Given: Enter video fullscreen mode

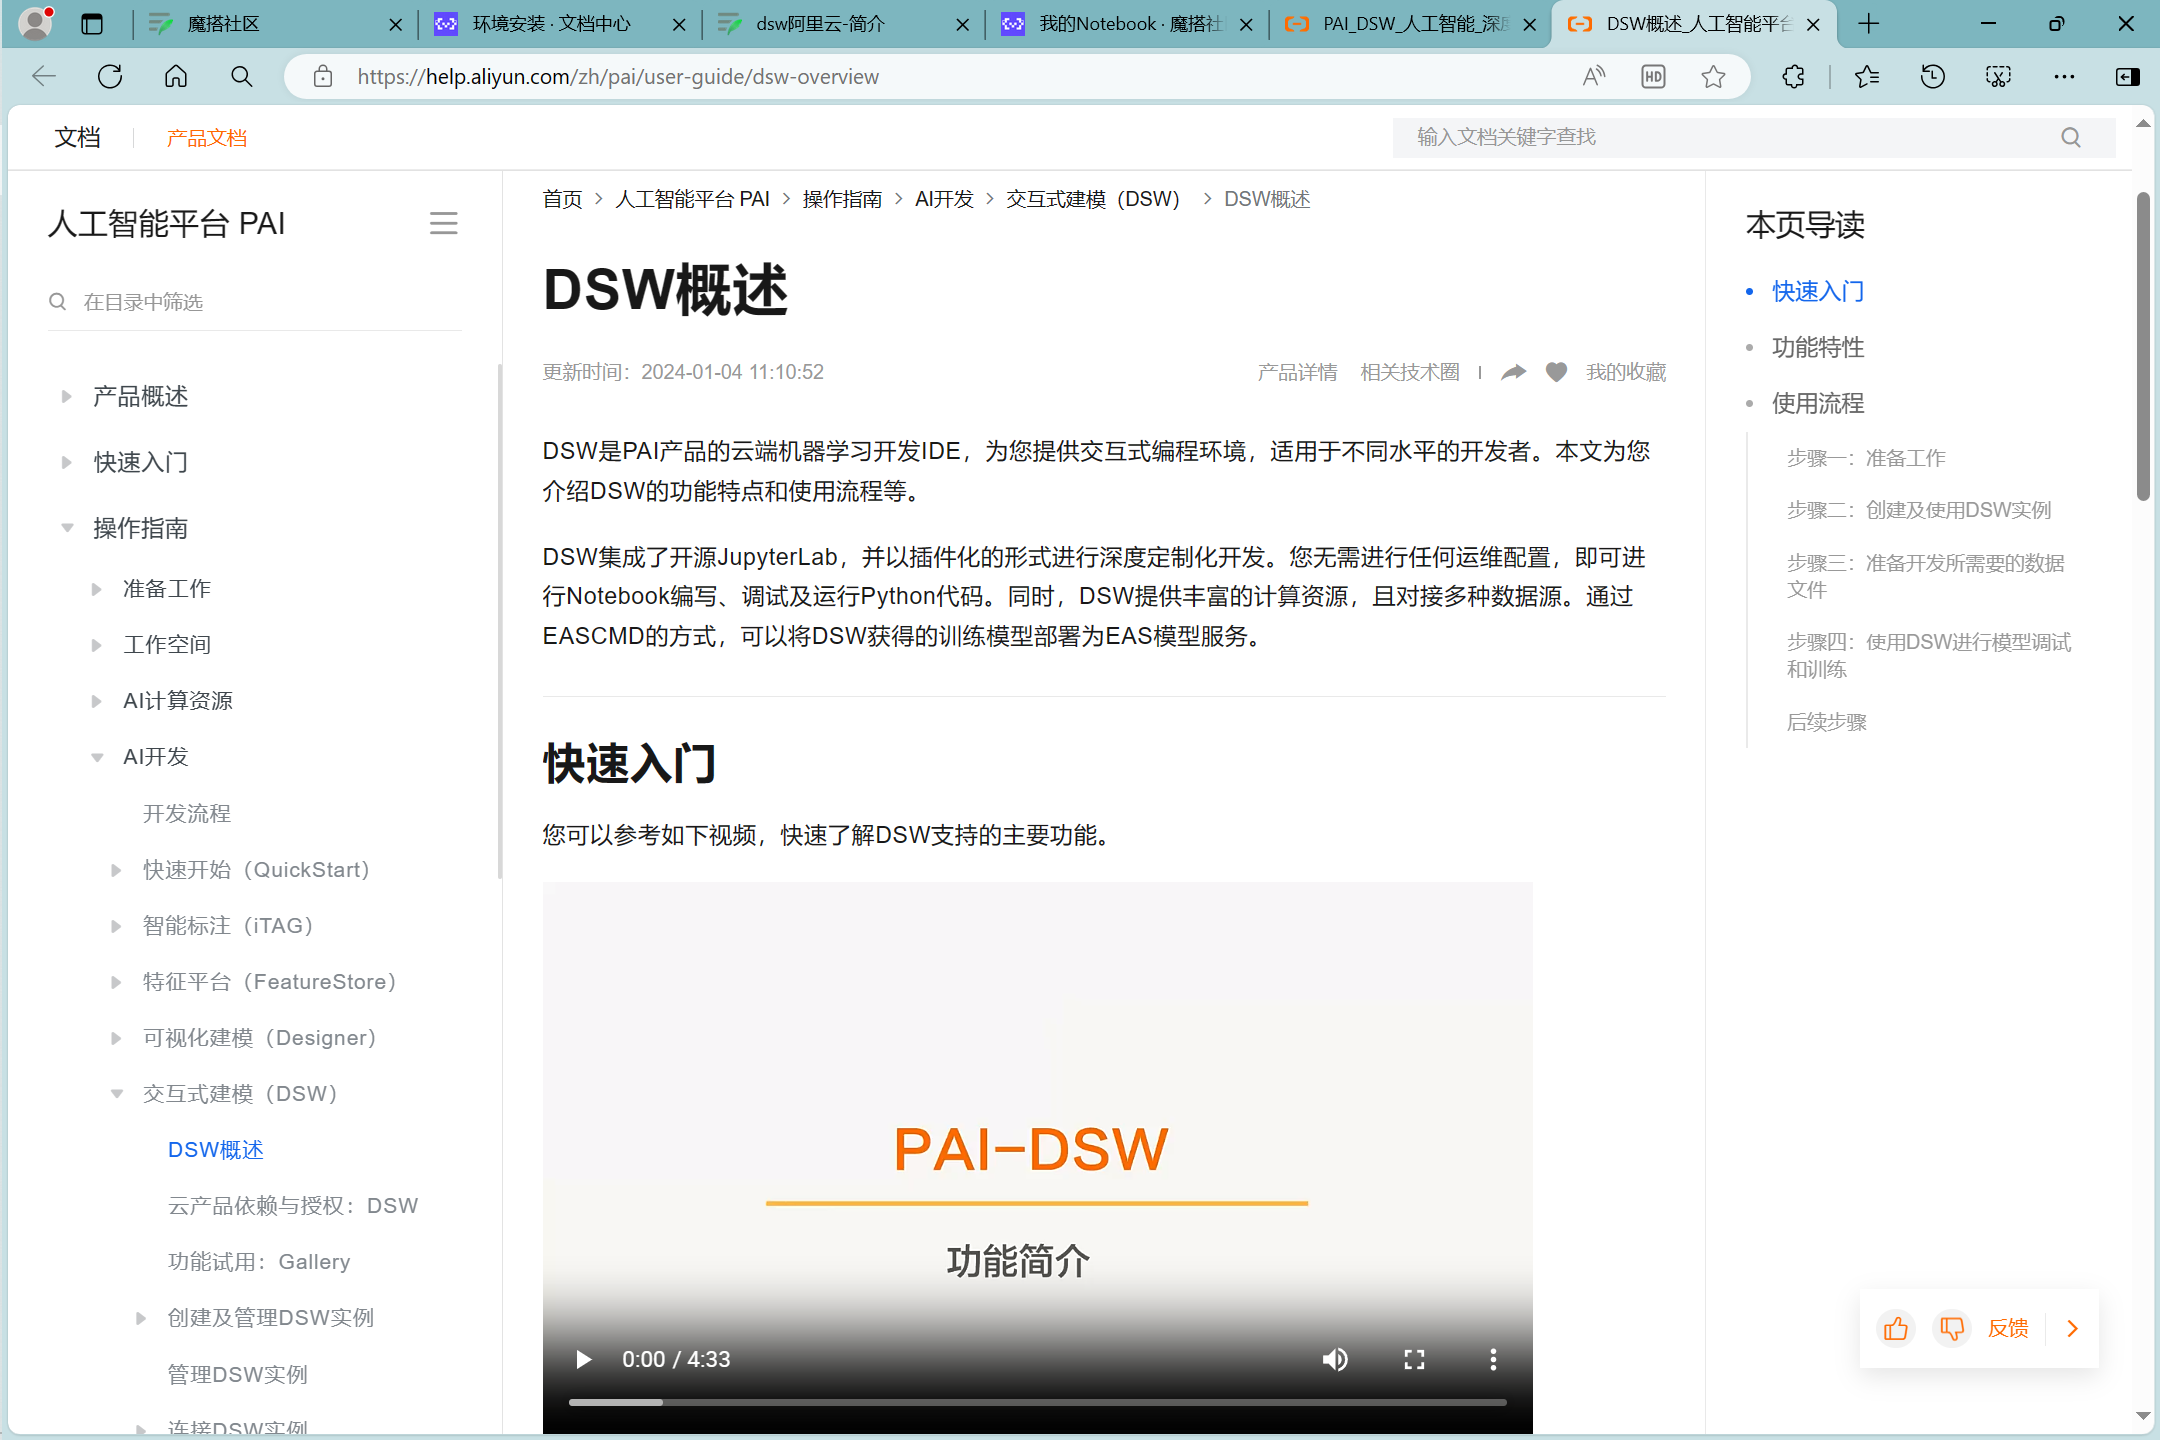Looking at the screenshot, I should point(1414,1359).
